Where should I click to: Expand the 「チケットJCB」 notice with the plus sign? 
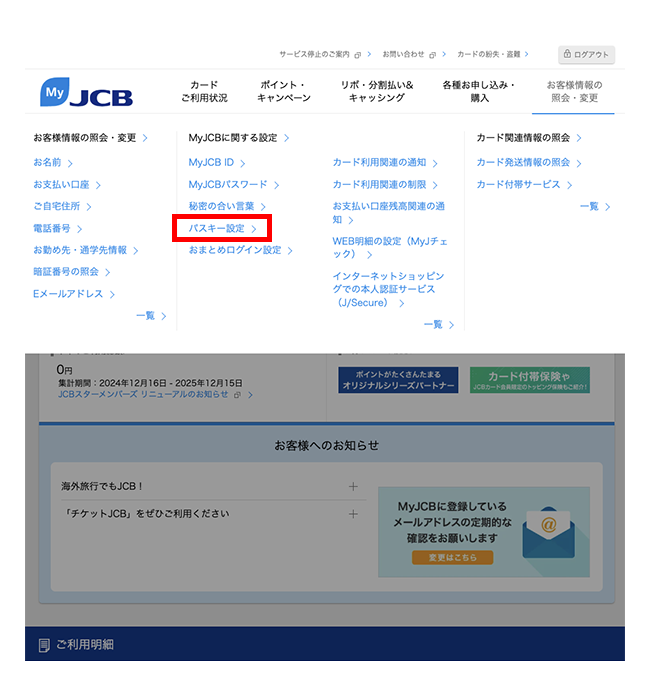tap(353, 514)
